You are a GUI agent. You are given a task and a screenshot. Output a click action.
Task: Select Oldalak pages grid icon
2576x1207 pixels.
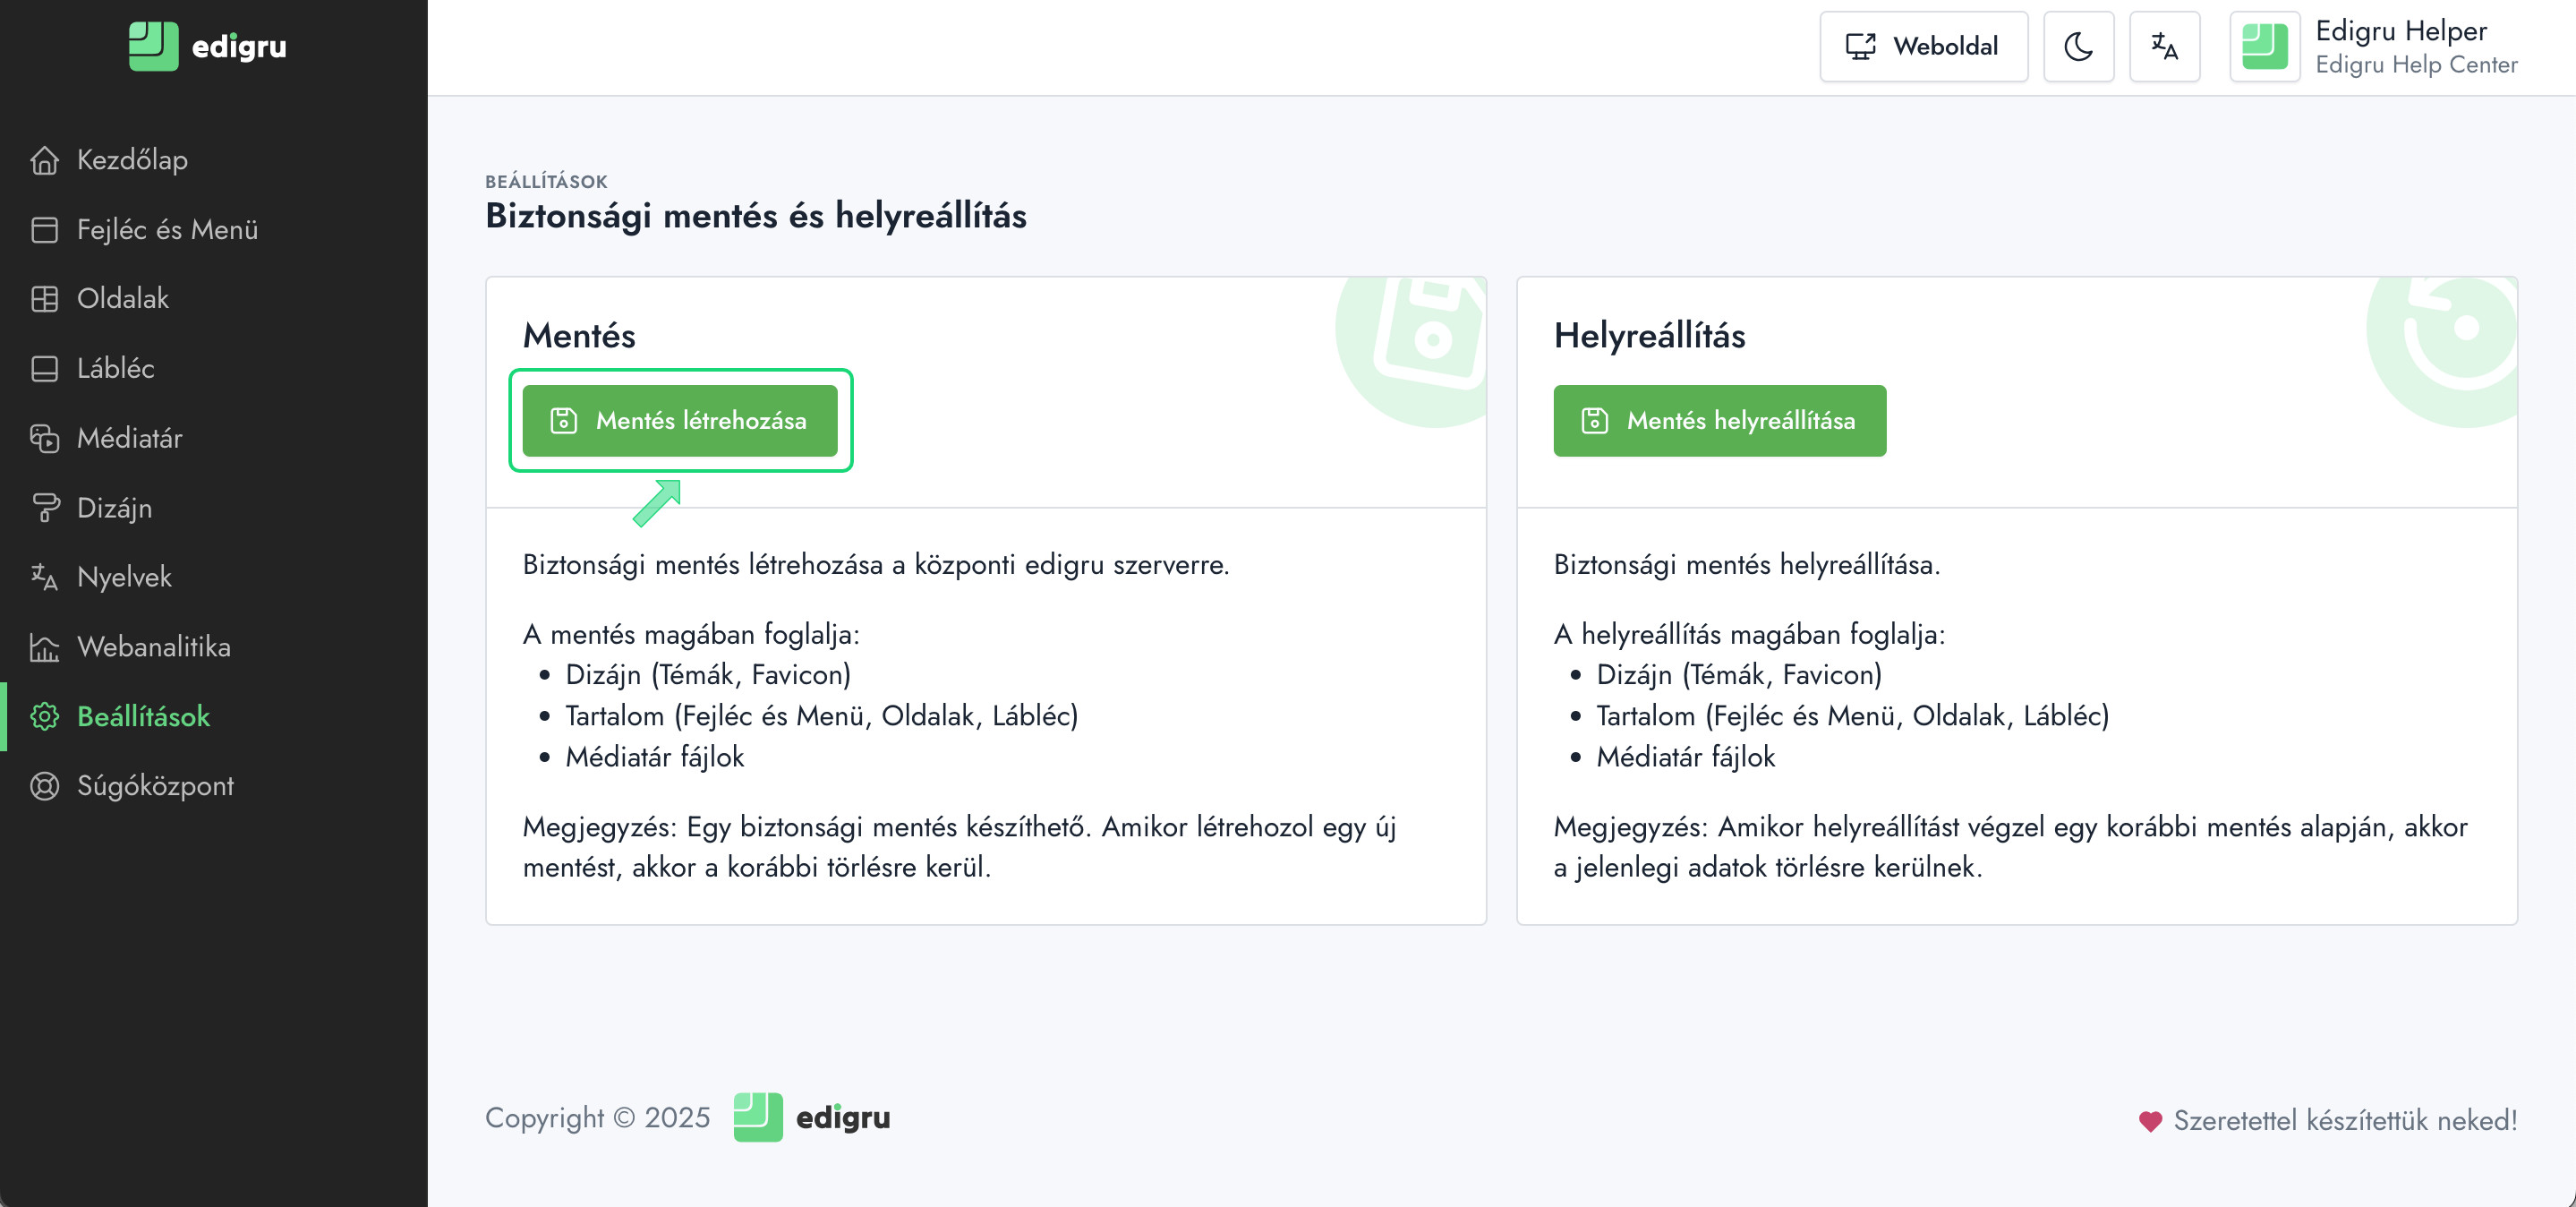(x=44, y=298)
